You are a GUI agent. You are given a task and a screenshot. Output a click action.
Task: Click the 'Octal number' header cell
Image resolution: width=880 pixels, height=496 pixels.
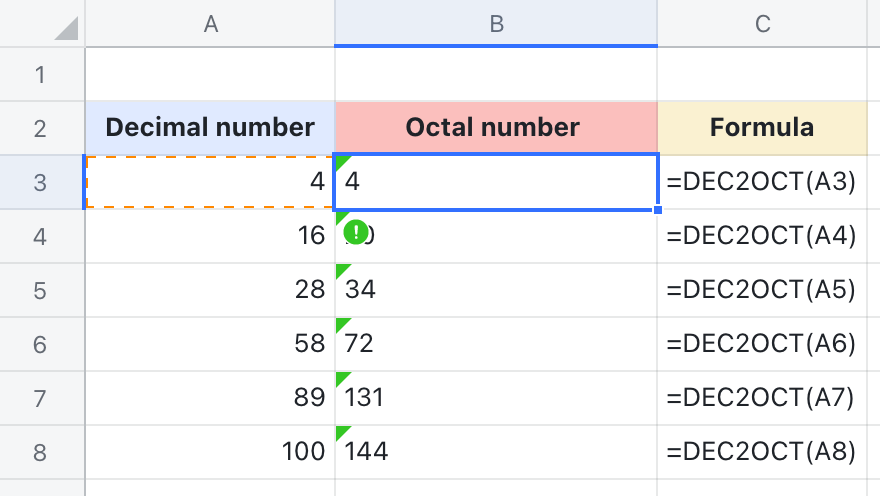click(496, 128)
